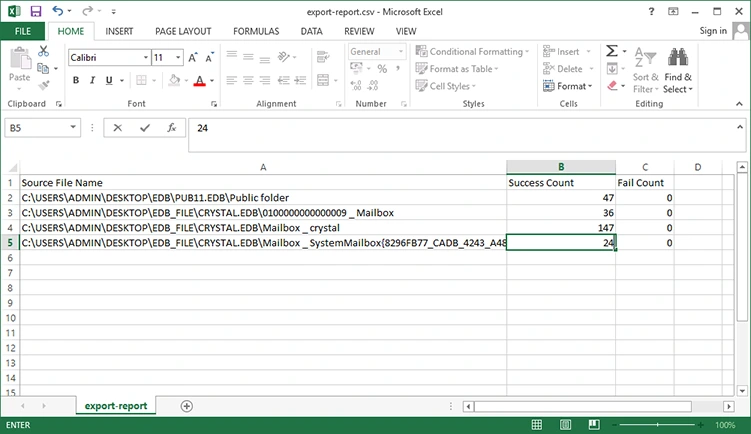Screen dimensions: 751x434
Task: Open Excel Help question mark
Action: (651, 11)
